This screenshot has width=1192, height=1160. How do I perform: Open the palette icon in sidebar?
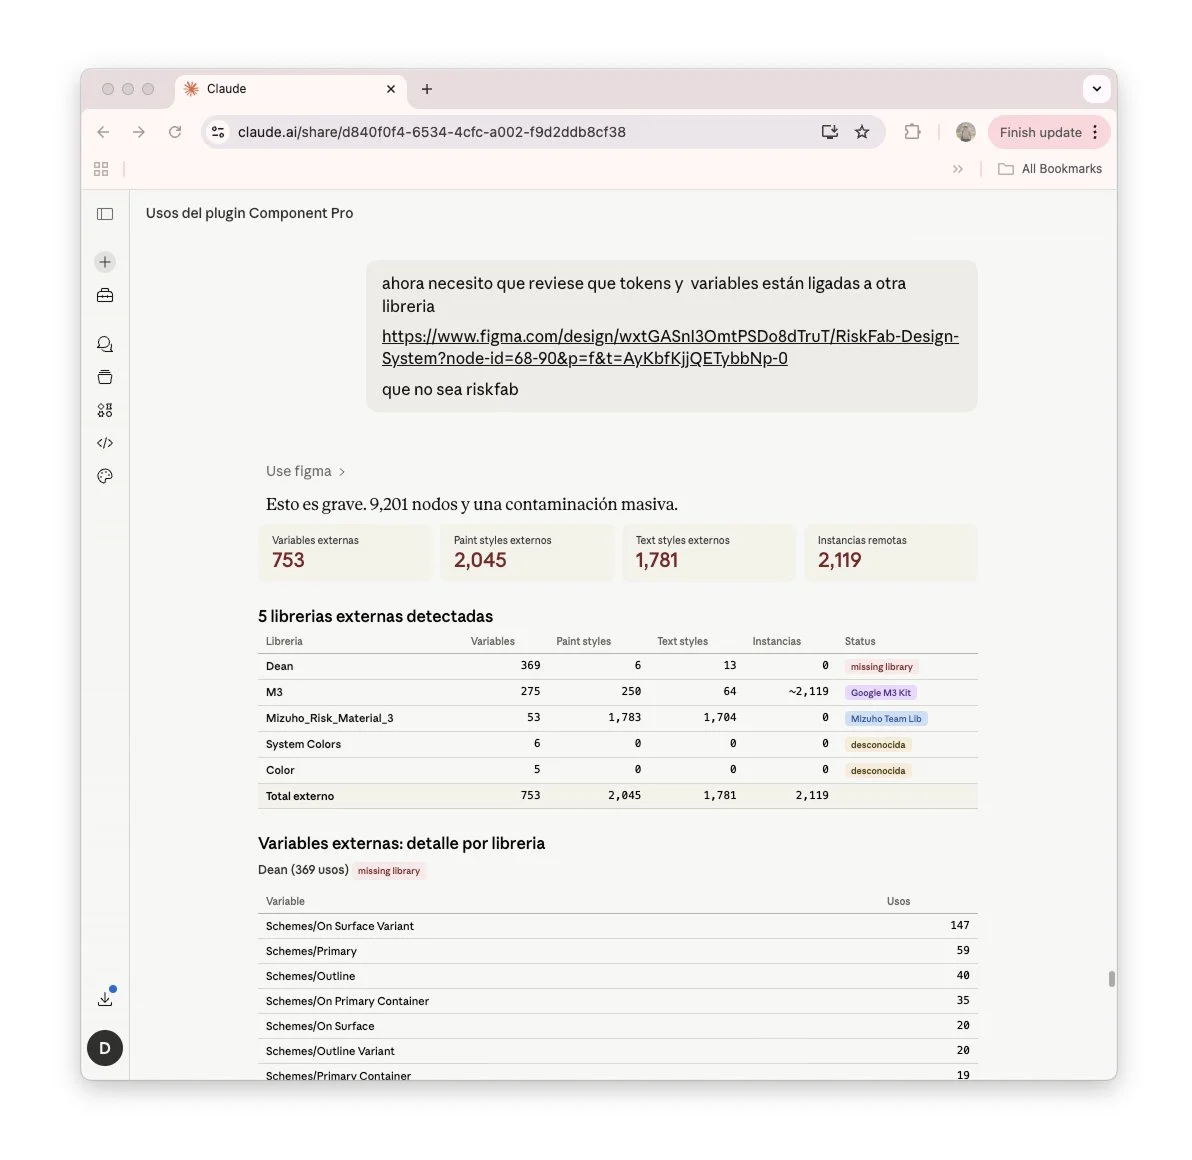(105, 476)
